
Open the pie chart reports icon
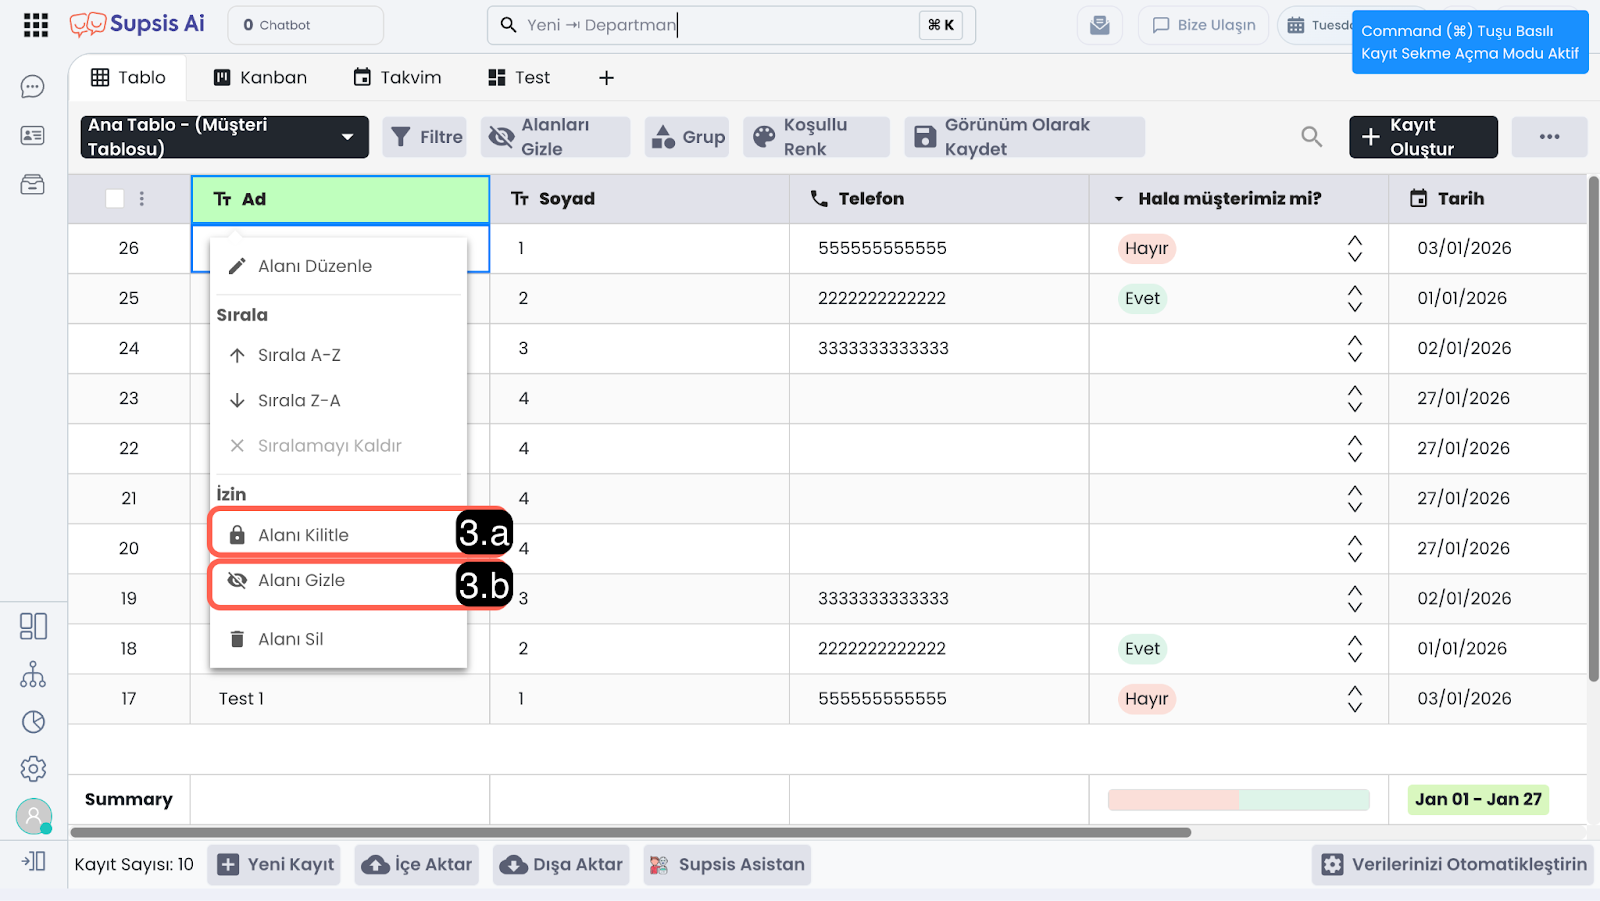33,722
